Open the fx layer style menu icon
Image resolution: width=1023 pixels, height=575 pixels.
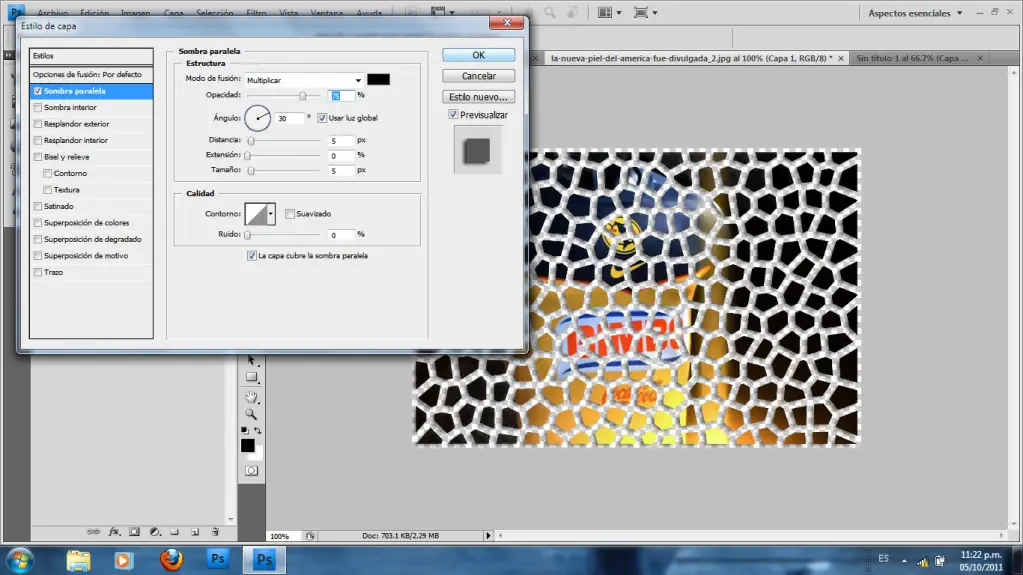click(x=114, y=532)
